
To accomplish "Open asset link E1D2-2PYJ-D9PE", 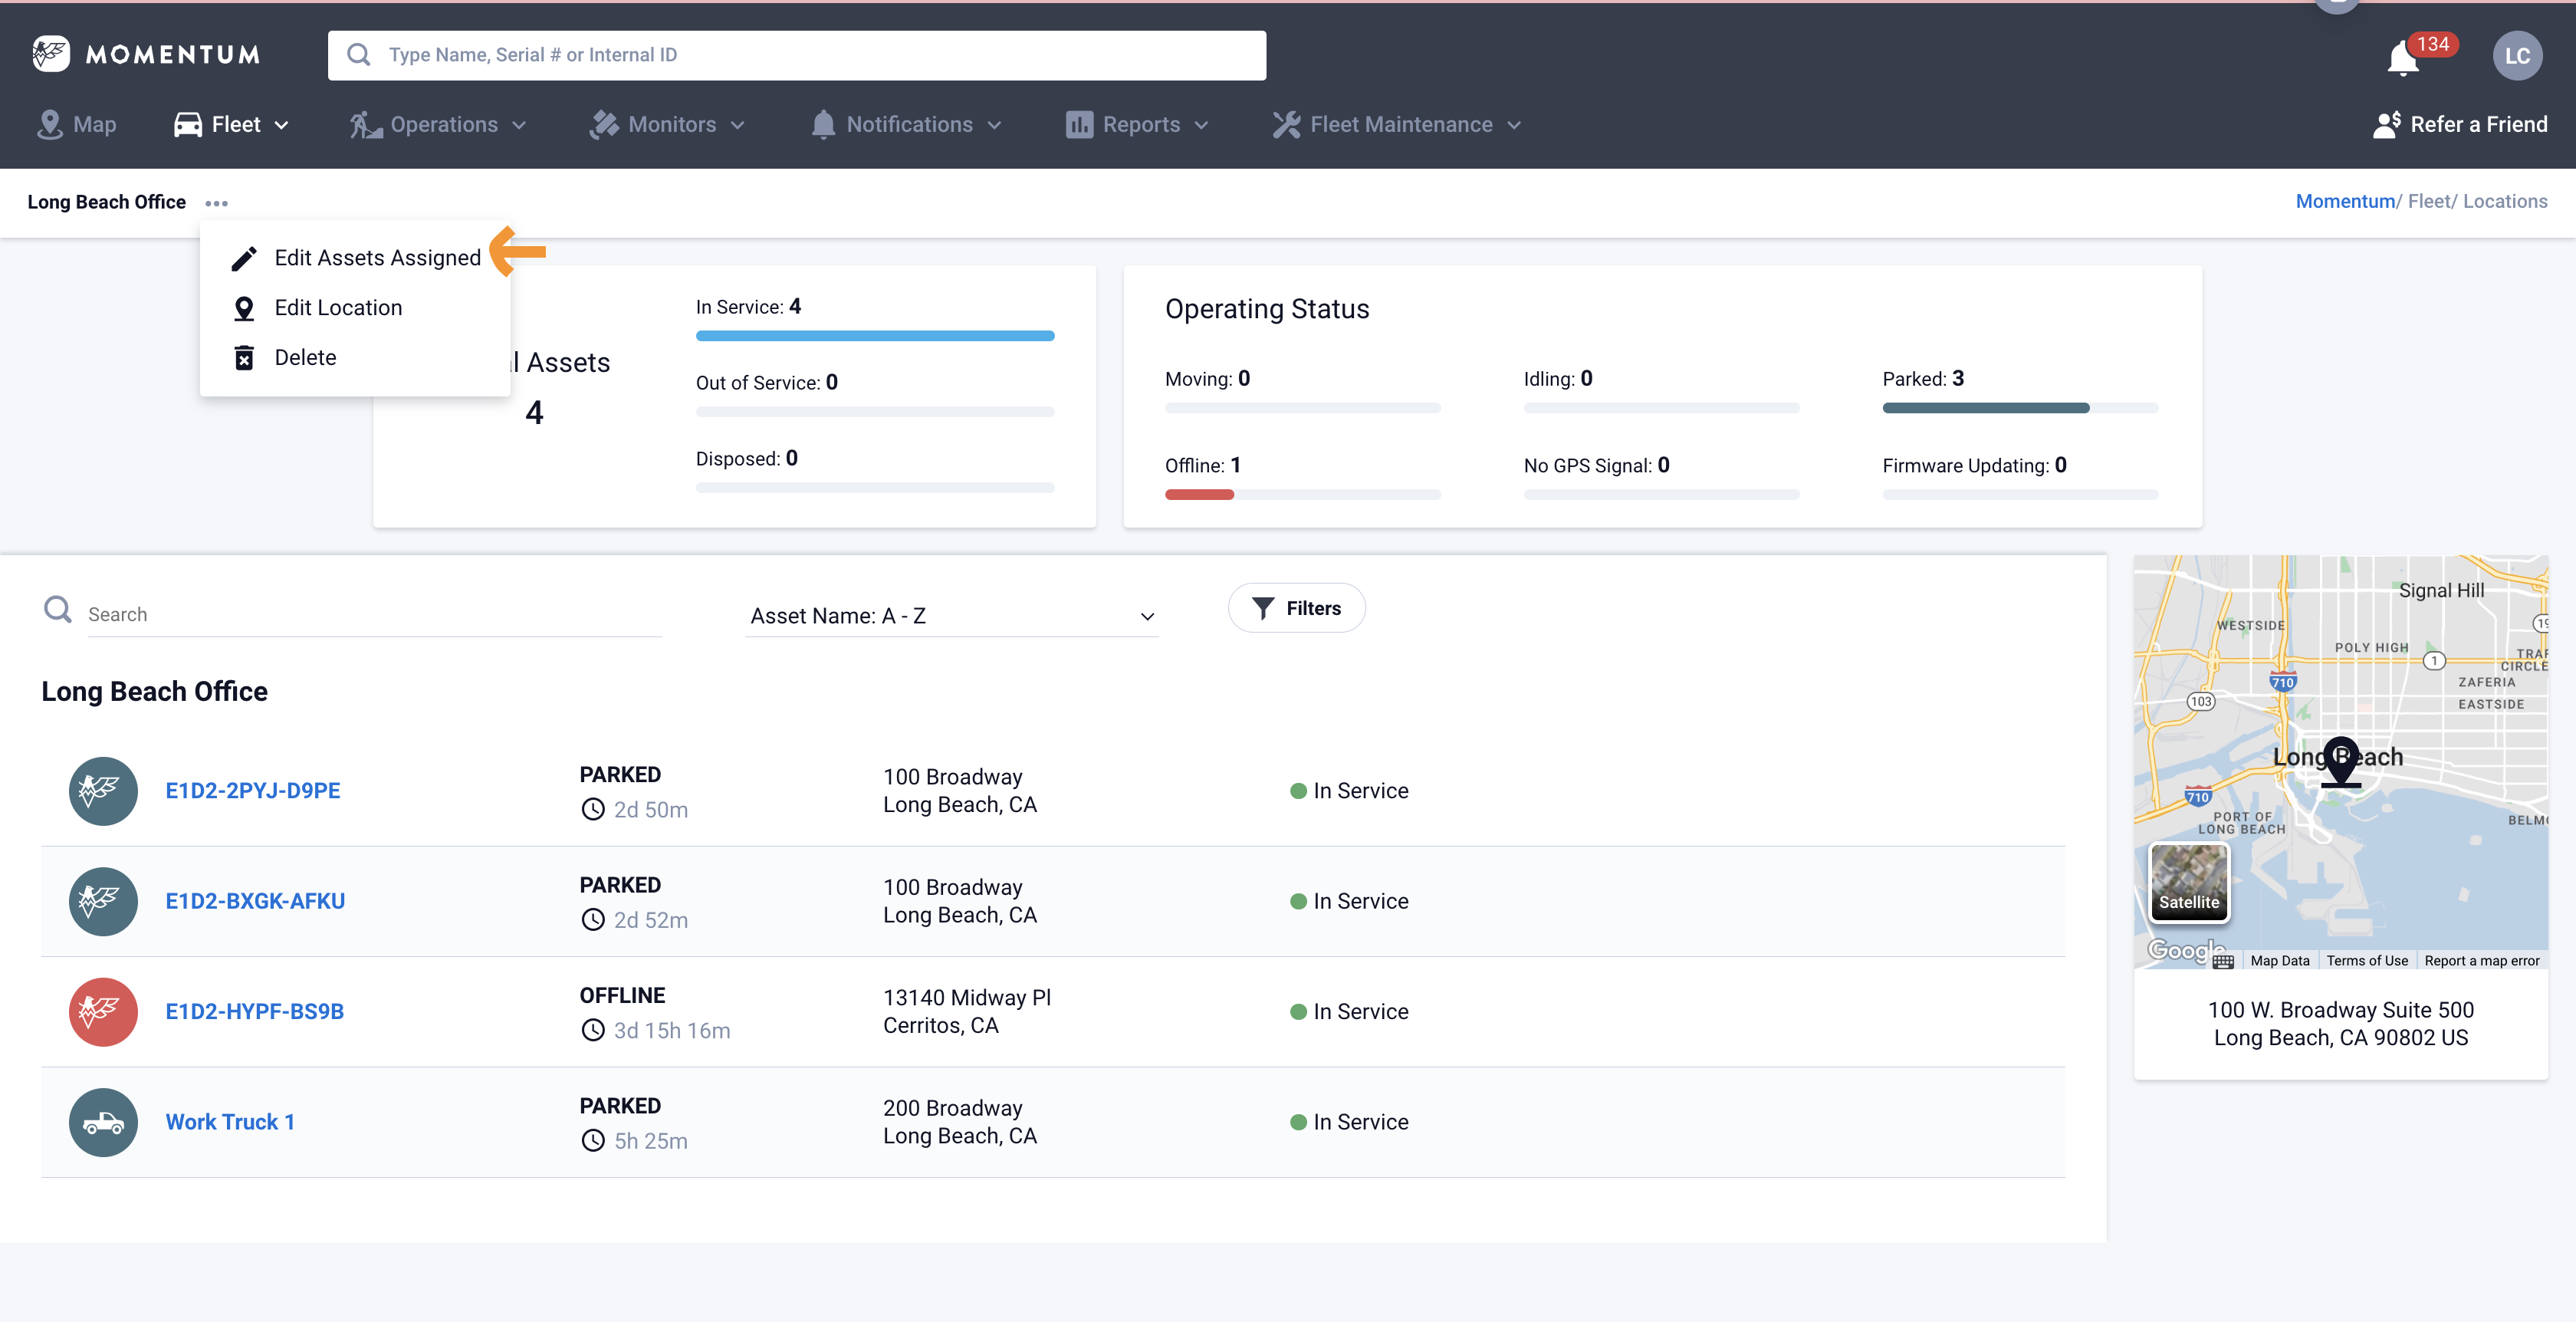I will 253,791.
